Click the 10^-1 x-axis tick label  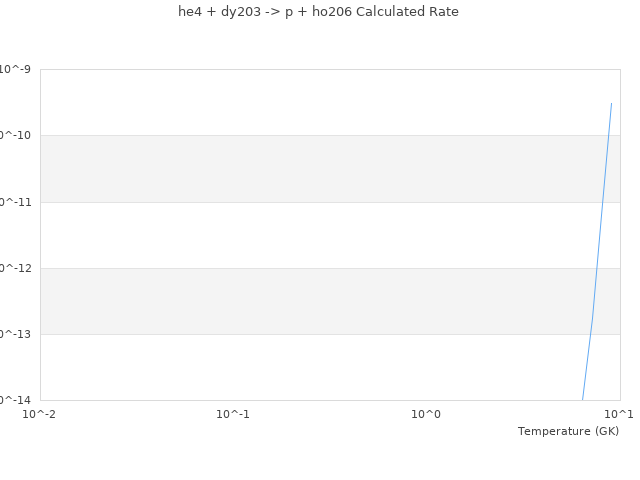233,414
